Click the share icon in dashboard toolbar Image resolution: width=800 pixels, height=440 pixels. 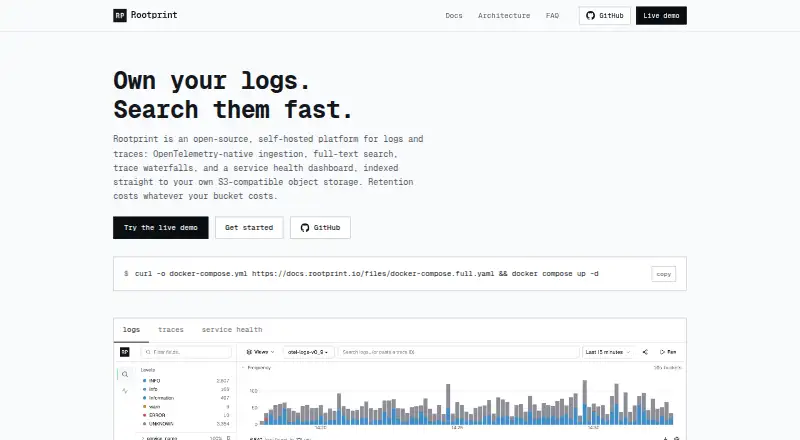[645, 352]
